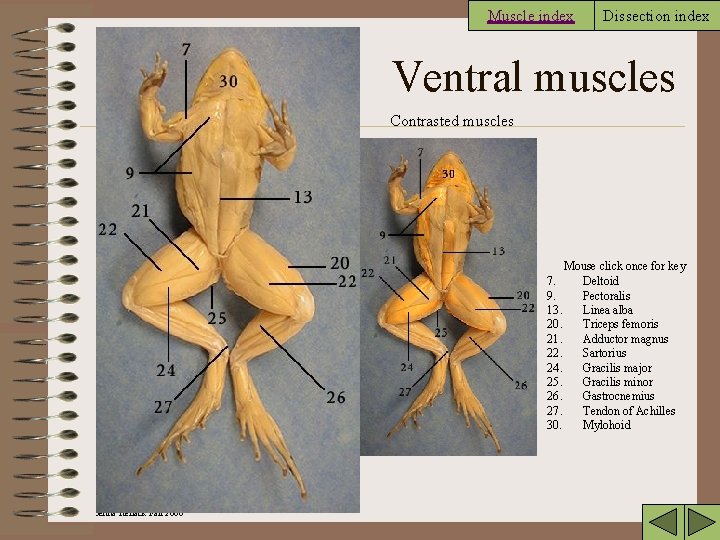
Task: Select key entry '20. Triceps femoris'
Action: click(x=602, y=324)
